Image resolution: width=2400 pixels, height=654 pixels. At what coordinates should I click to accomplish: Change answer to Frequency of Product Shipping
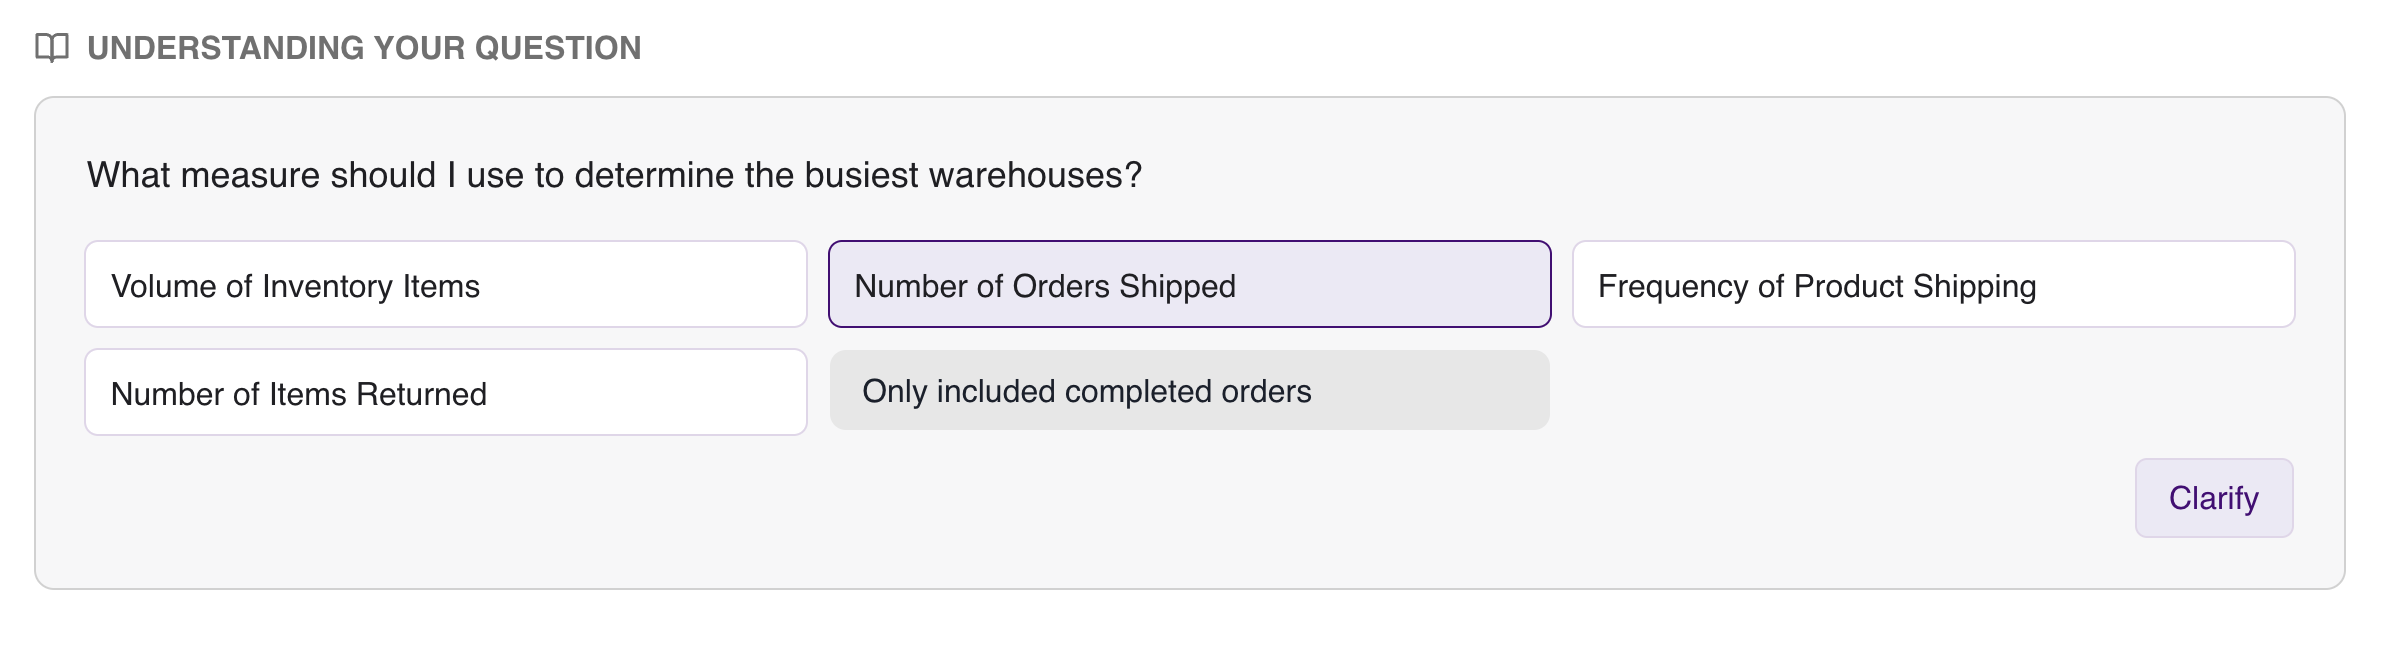1934,284
